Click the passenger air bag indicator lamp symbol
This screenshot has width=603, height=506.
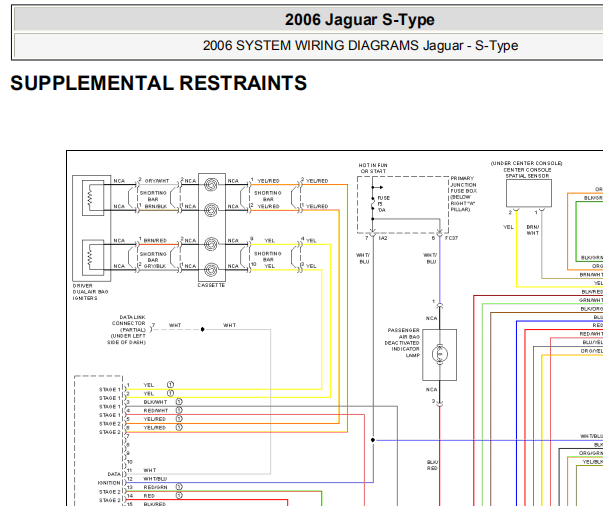440,354
